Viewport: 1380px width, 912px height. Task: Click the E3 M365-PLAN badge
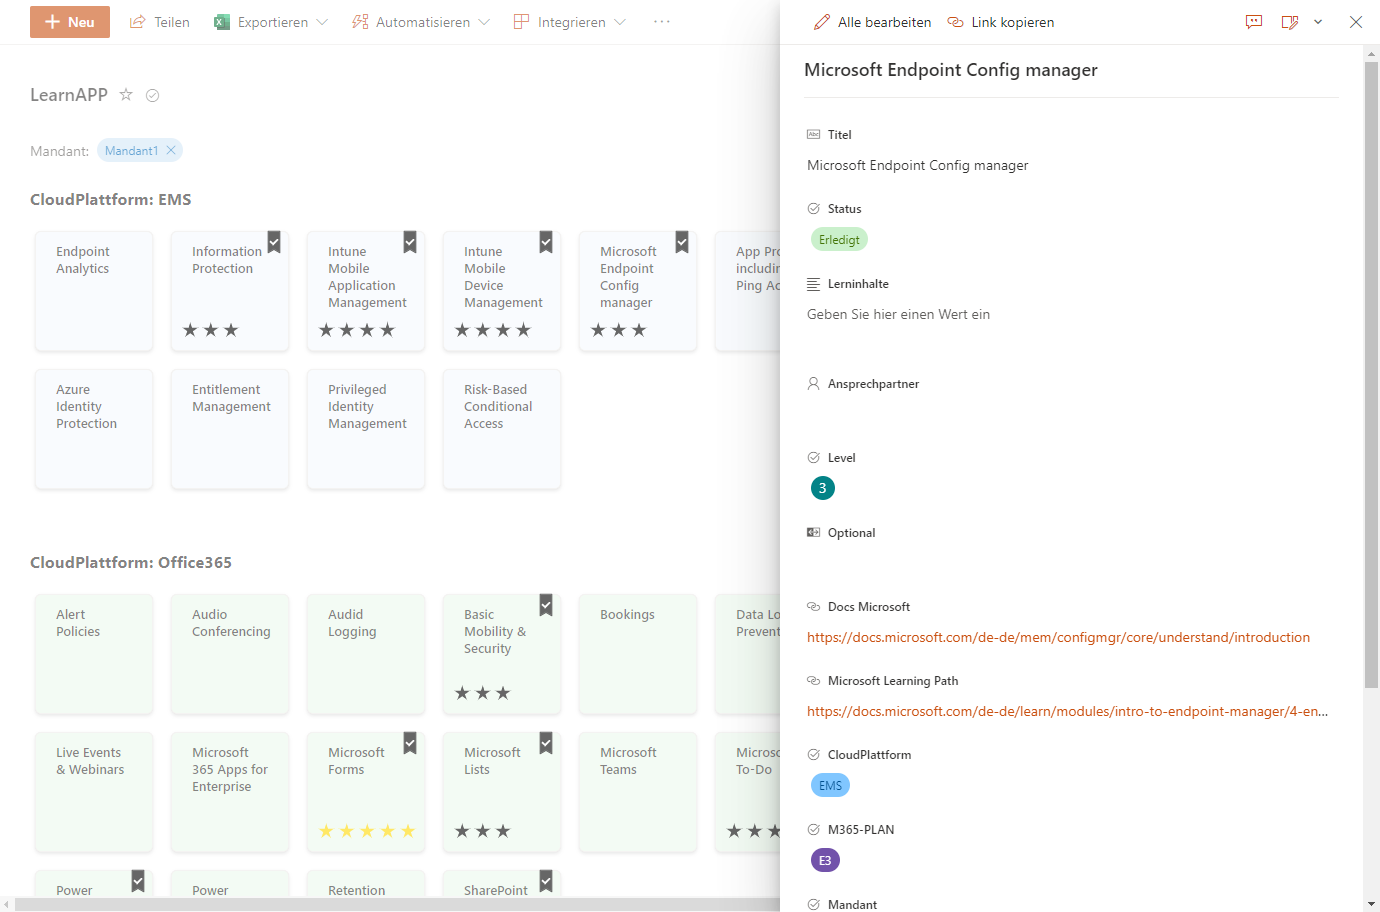(x=825, y=860)
